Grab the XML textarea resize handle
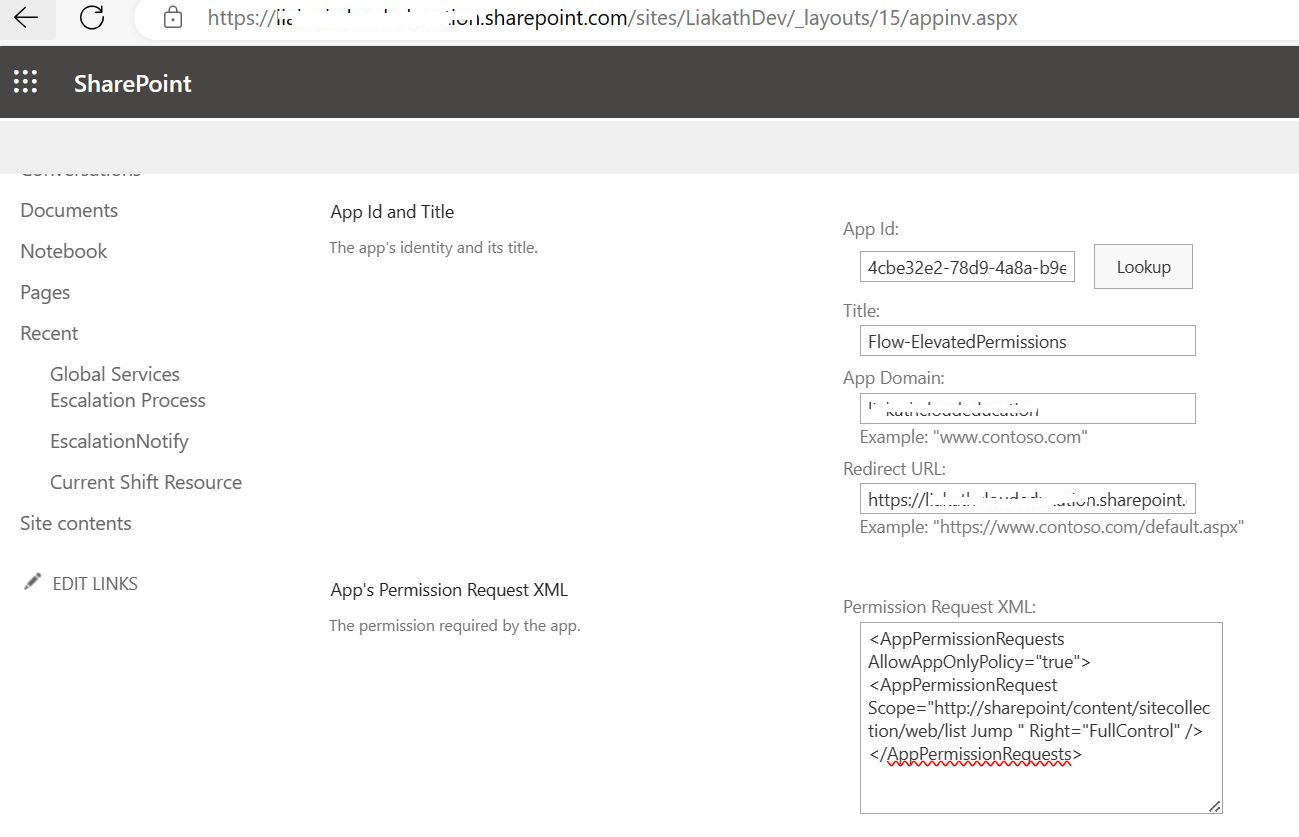Screen dimensions: 1299x837 pos(1214,805)
